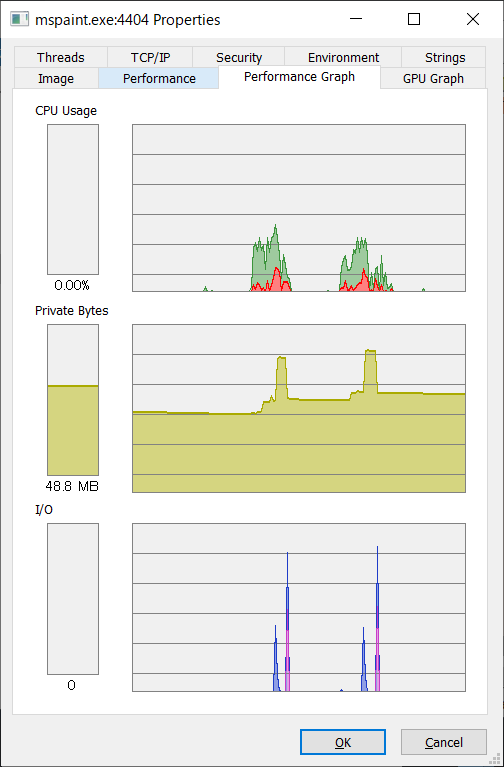Go to the Environment tab
Image resolution: width=504 pixels, height=767 pixels.
click(343, 58)
